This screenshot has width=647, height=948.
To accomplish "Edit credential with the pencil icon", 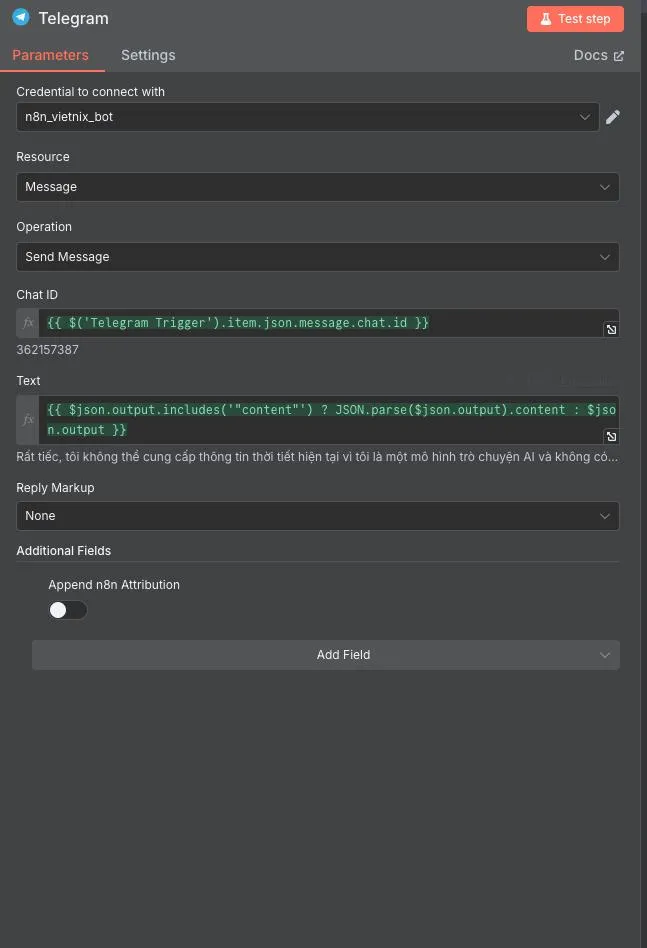I will click(x=613, y=117).
